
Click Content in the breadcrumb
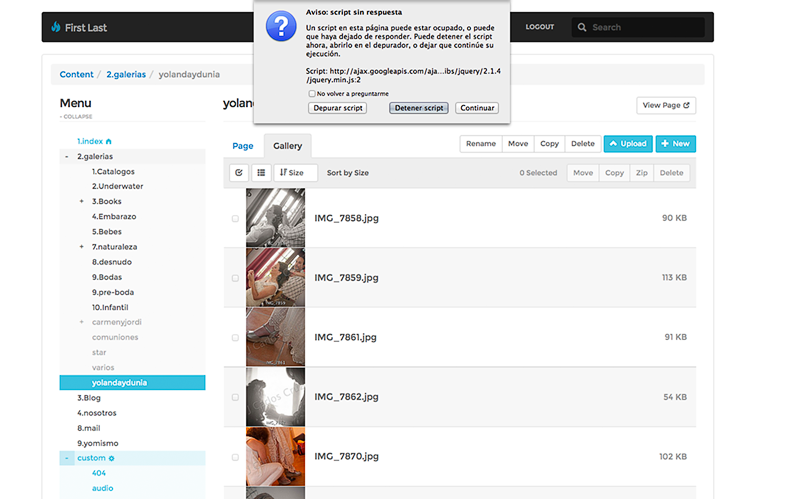coord(77,74)
